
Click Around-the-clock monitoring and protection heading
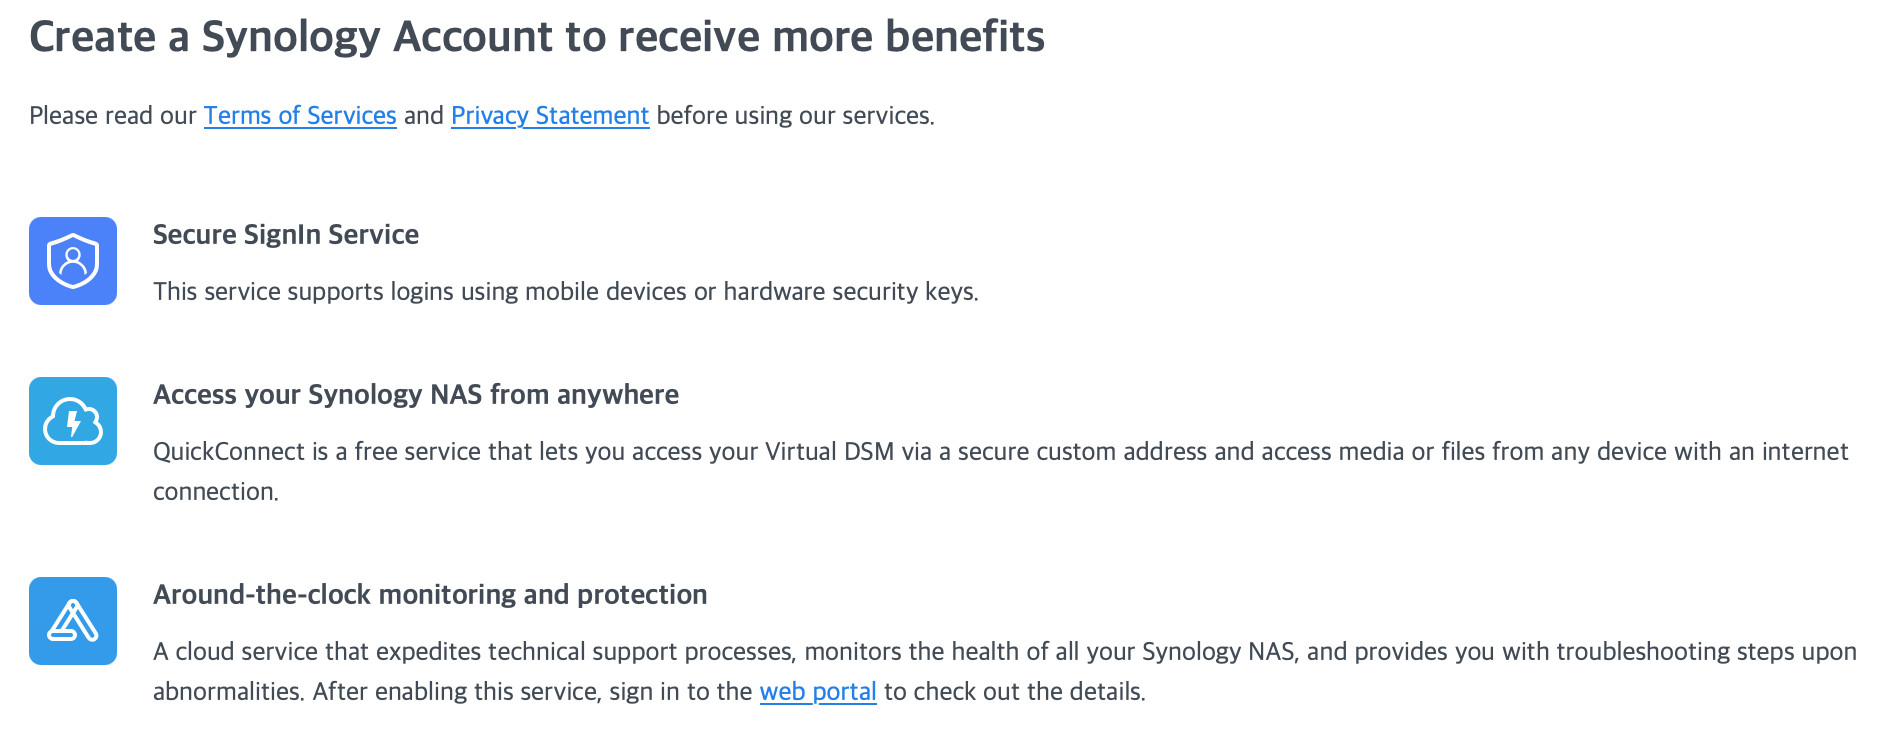(x=430, y=595)
